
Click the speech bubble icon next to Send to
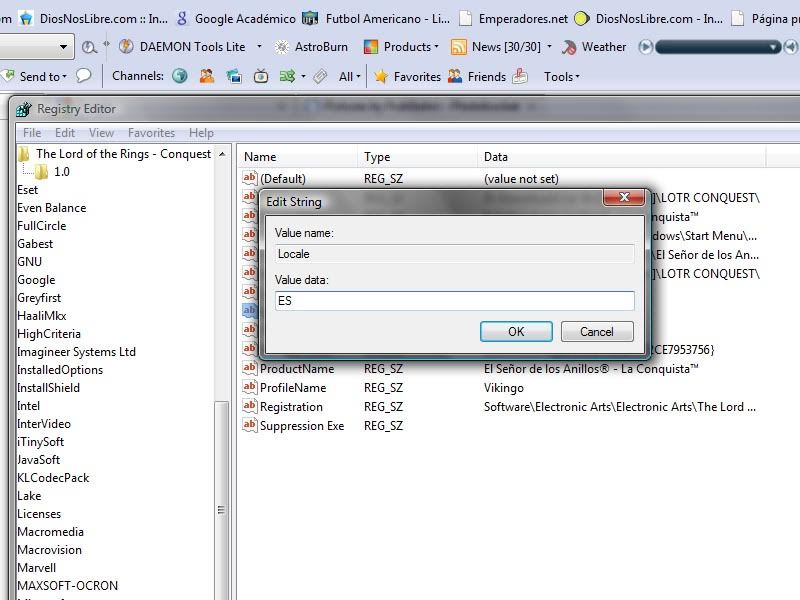[x=83, y=76]
